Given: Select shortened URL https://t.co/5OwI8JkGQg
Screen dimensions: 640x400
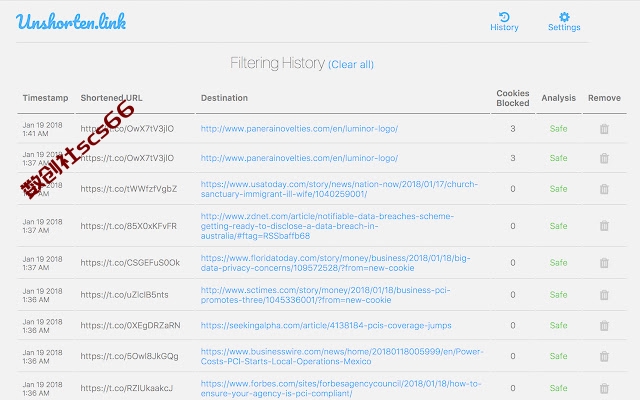Looking at the screenshot, I should (129, 356).
